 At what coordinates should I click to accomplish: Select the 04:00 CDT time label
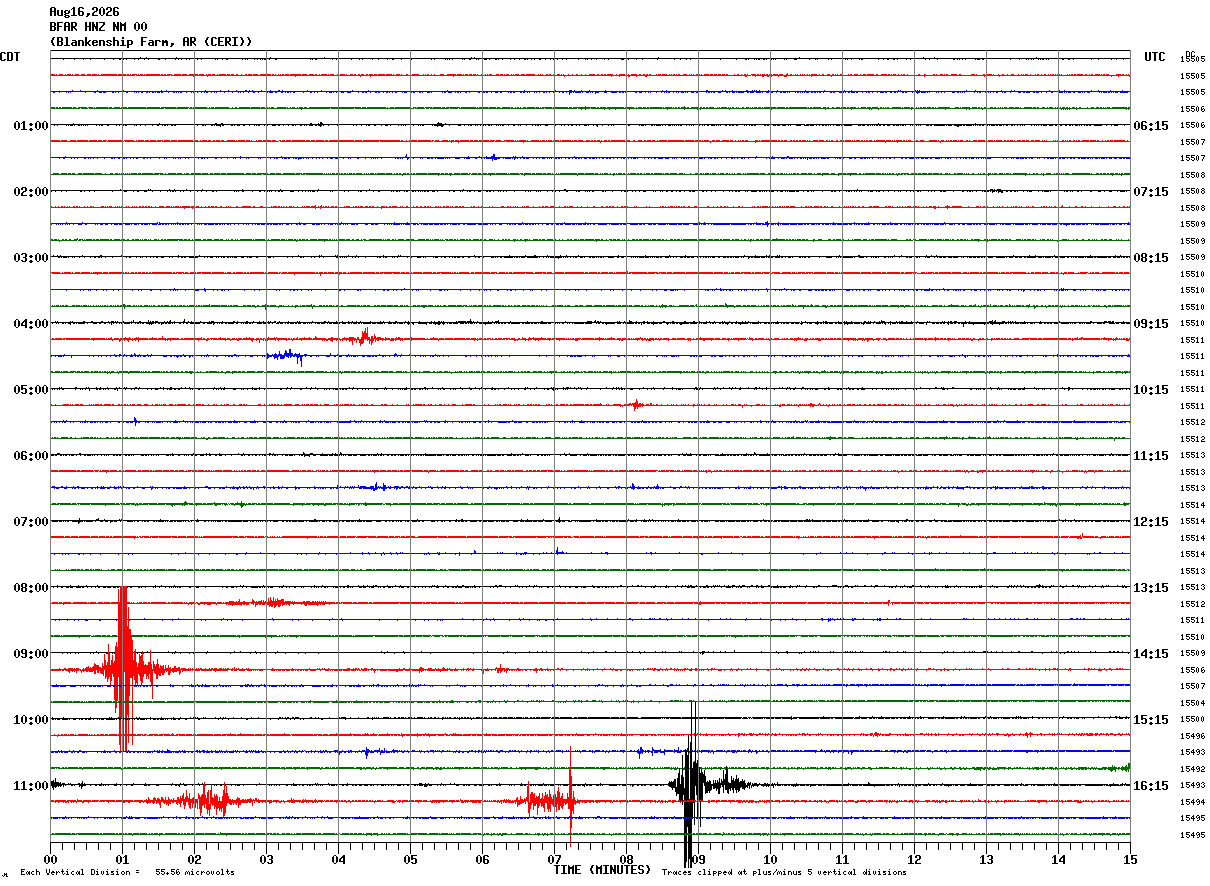[x=31, y=324]
